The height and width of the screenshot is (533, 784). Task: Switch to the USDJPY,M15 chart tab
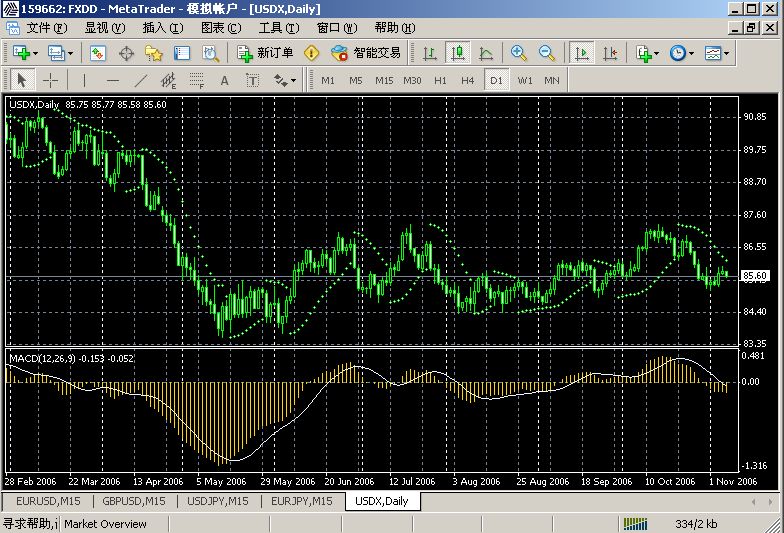point(217,501)
